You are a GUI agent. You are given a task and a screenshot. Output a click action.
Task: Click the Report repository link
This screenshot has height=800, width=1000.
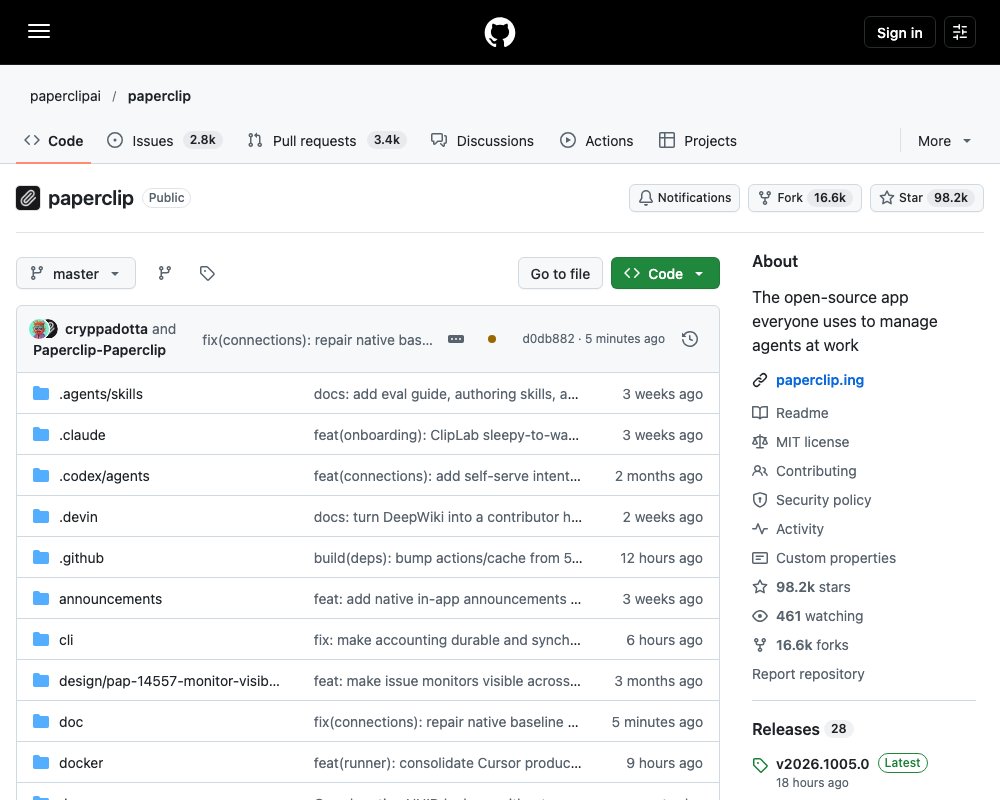coord(808,674)
